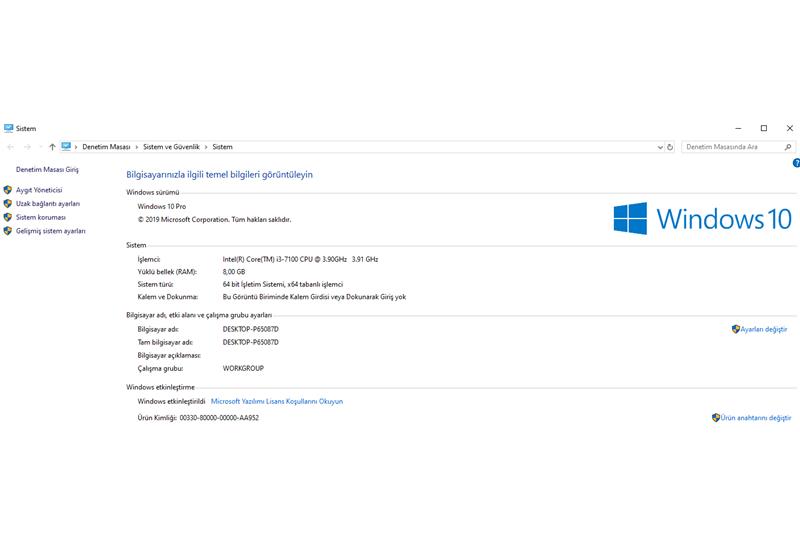Select Denetim Masası in the breadcrumb
This screenshot has width=800, height=558.
(106, 147)
